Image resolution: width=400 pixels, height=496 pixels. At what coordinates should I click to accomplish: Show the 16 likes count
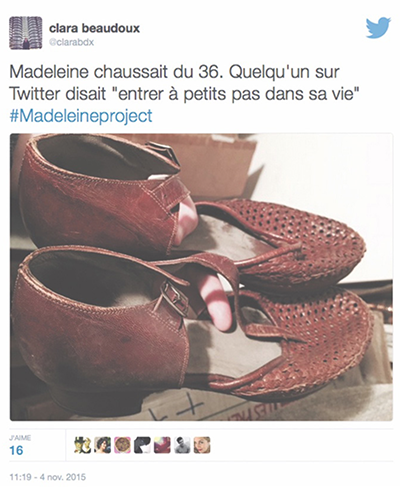(16, 450)
